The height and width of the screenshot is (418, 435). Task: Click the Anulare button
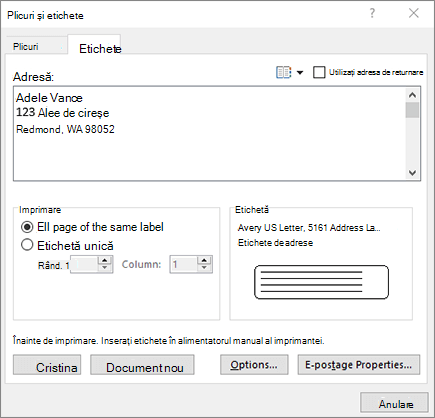point(394,402)
